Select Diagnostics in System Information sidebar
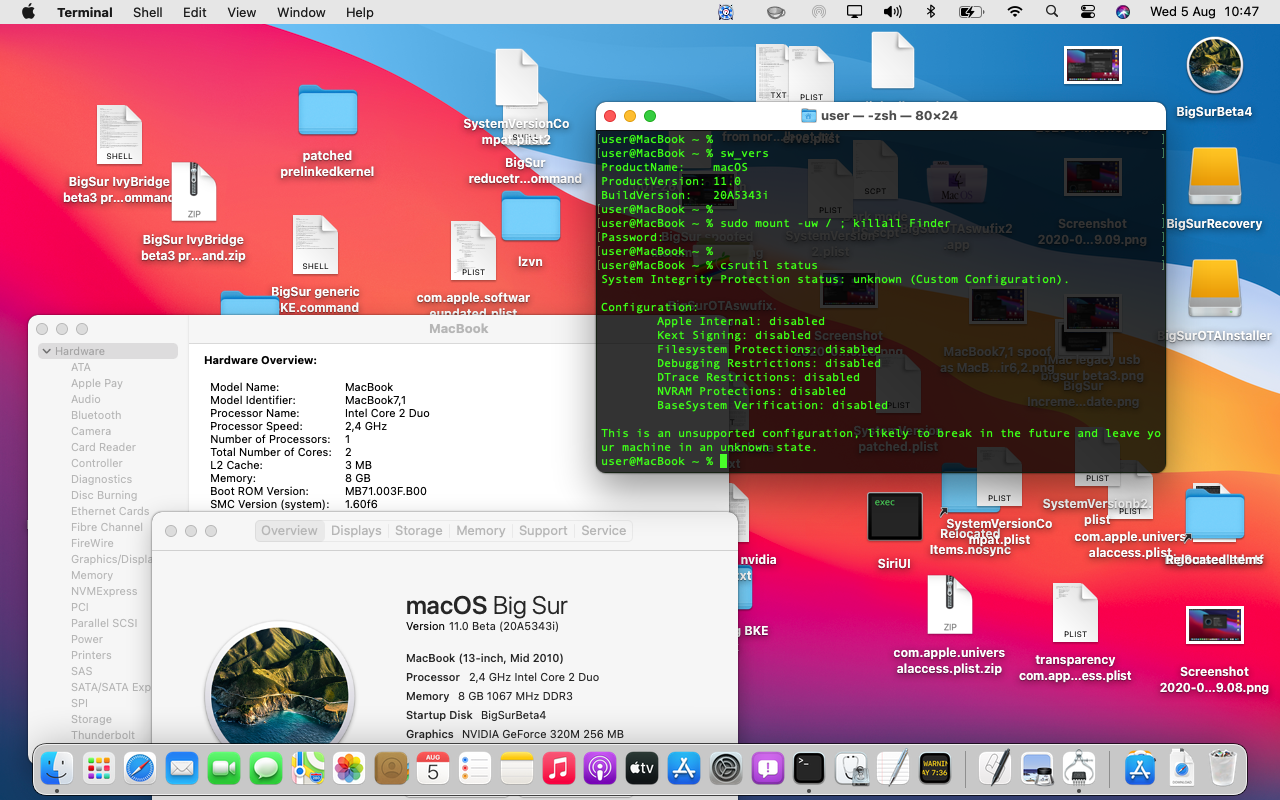1280x800 pixels. point(102,479)
